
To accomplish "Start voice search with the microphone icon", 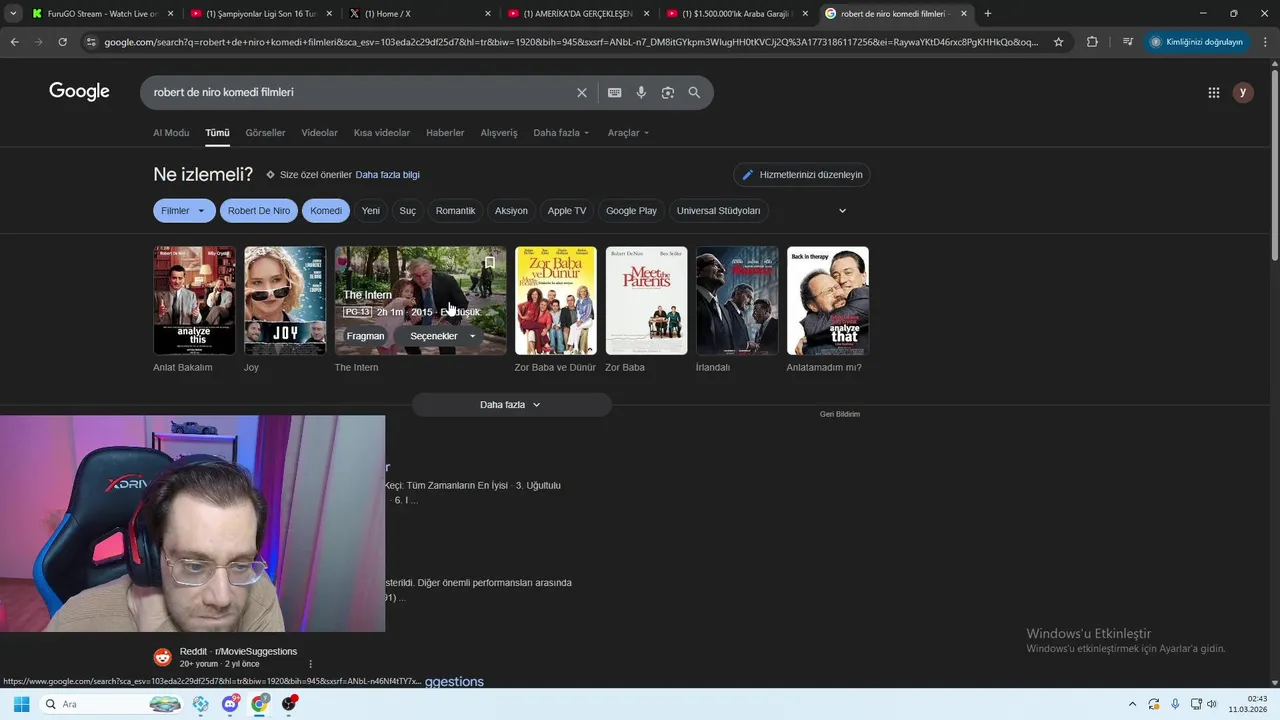I will [641, 93].
